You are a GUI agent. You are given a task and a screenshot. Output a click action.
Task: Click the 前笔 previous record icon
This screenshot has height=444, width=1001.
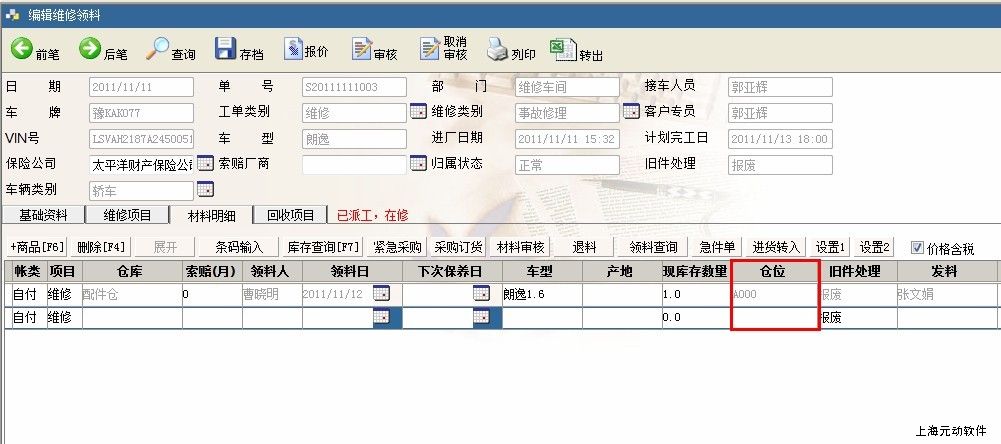pos(21,49)
